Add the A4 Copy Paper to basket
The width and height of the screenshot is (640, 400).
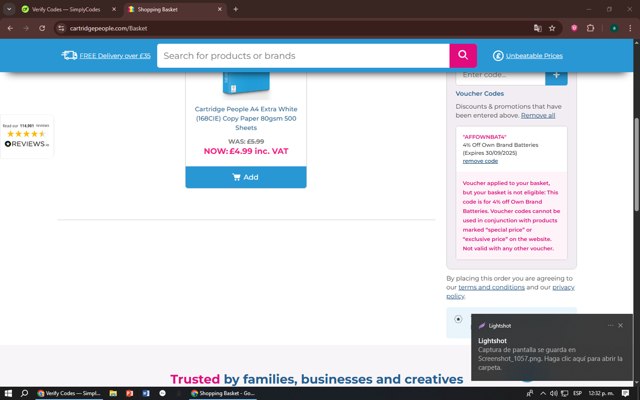(246, 177)
